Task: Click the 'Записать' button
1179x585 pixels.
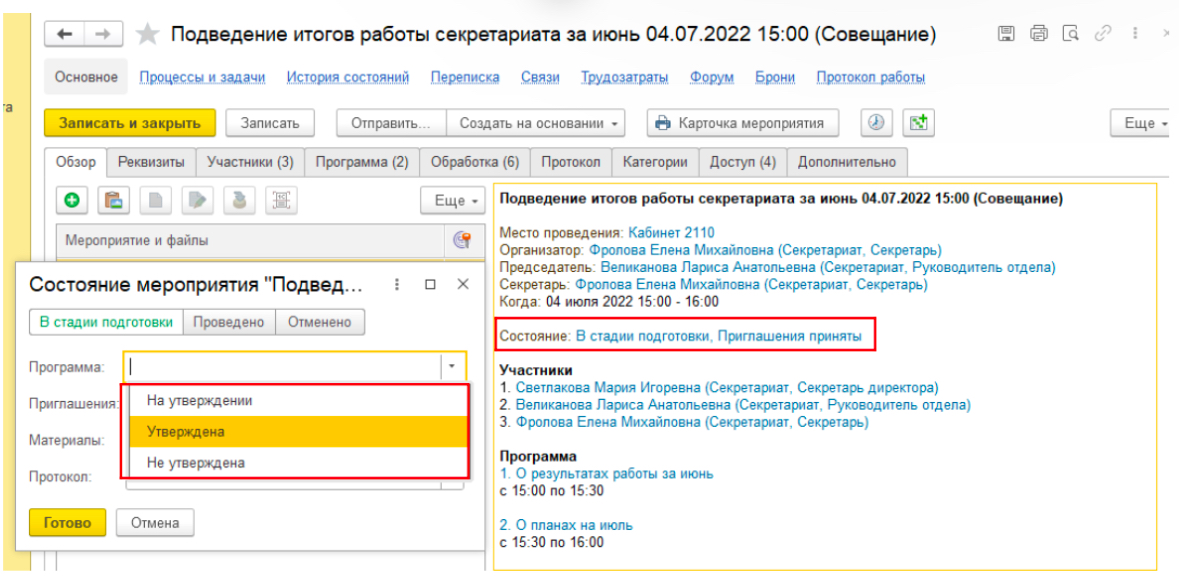Action: click(270, 123)
